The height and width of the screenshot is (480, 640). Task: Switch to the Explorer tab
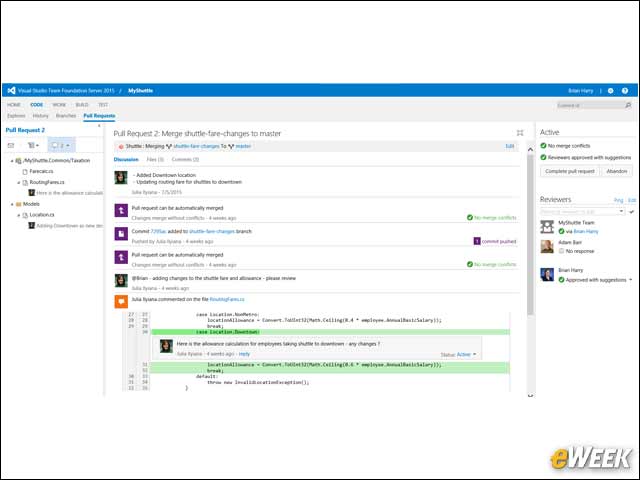point(16,116)
